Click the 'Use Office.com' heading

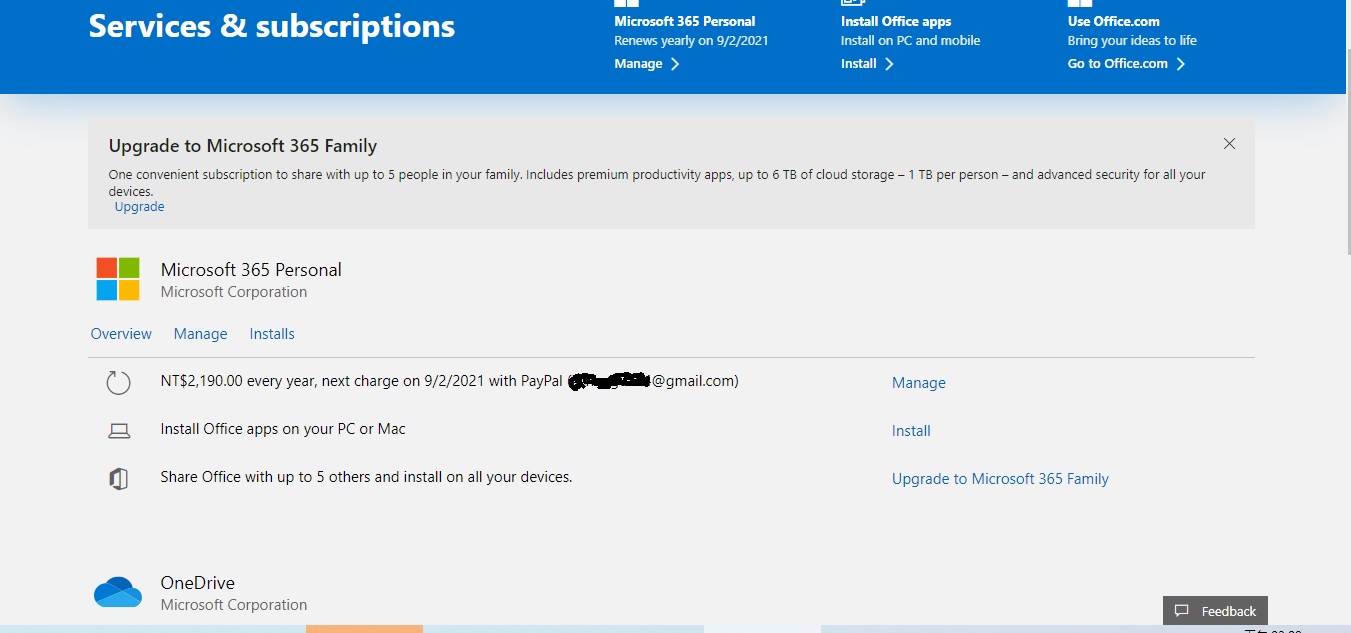pos(1113,21)
